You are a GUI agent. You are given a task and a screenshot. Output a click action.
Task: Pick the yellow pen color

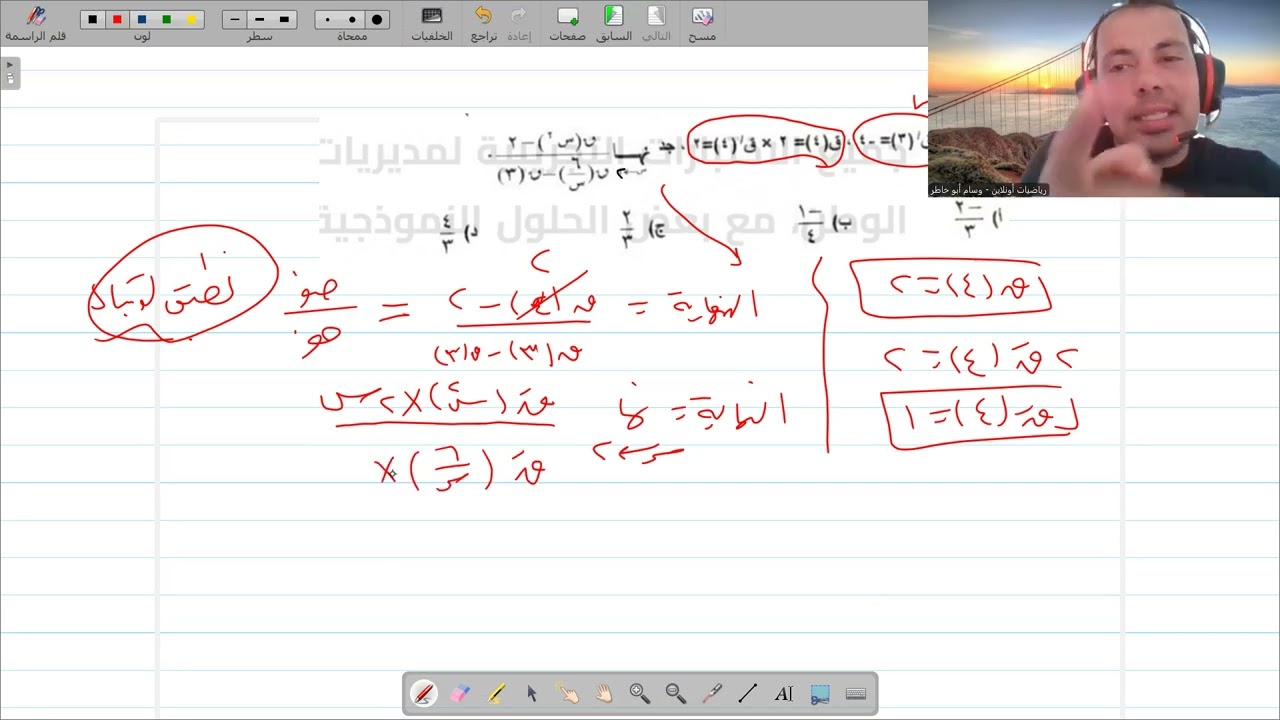(x=191, y=19)
